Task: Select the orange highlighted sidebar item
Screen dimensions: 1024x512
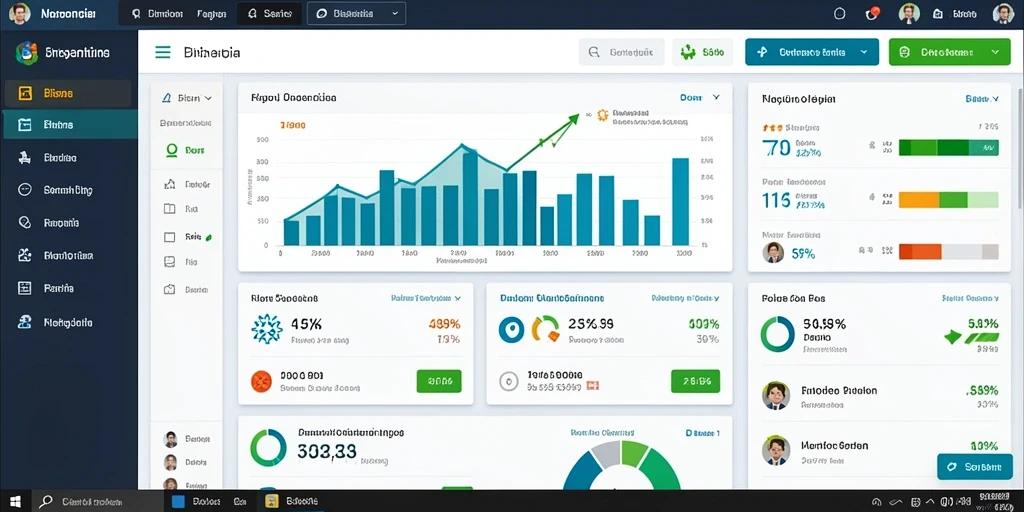Action: point(68,93)
